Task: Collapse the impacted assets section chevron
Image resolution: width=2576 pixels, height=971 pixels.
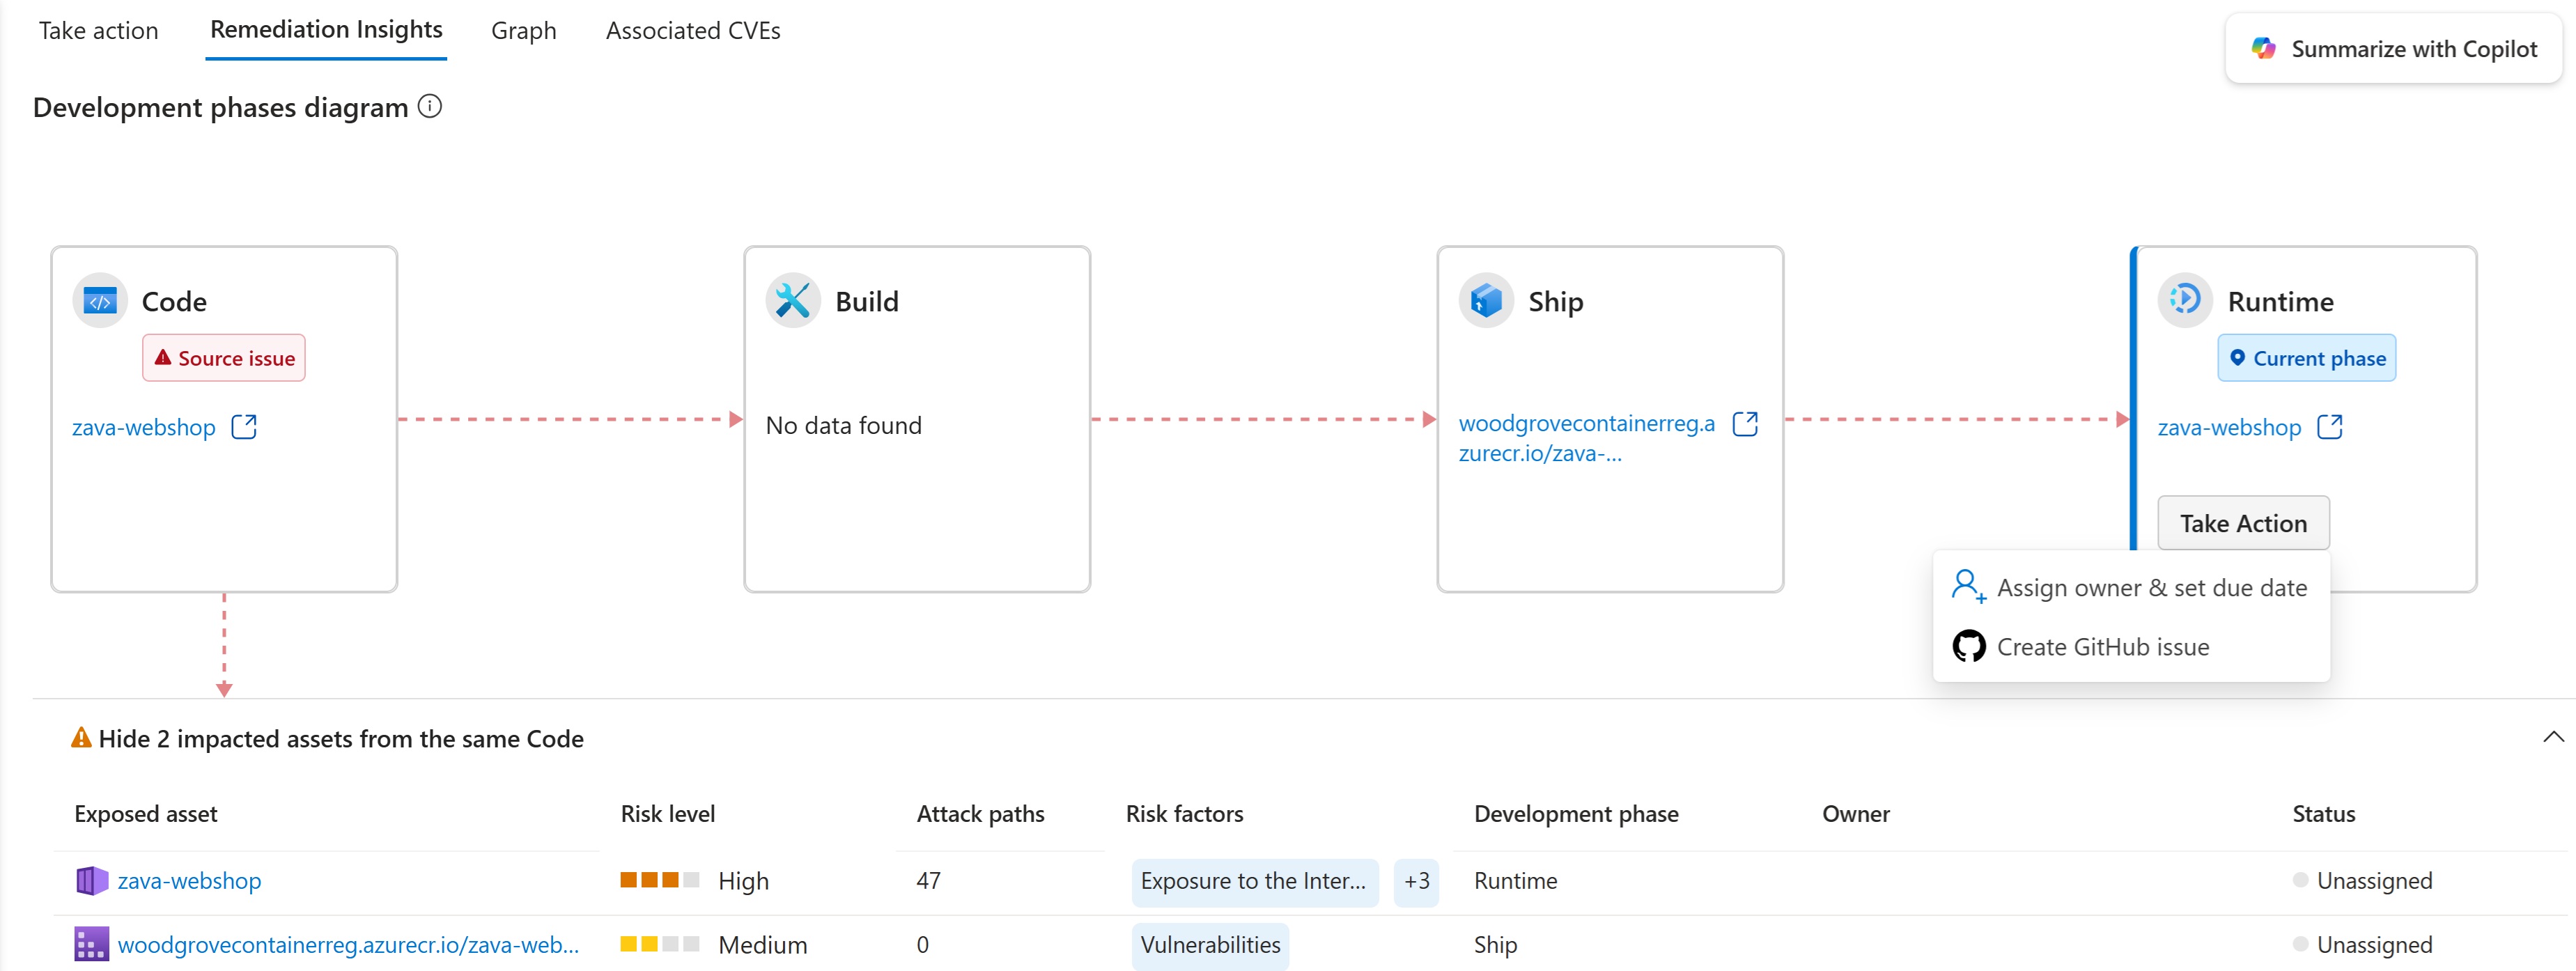Action: coord(2552,737)
